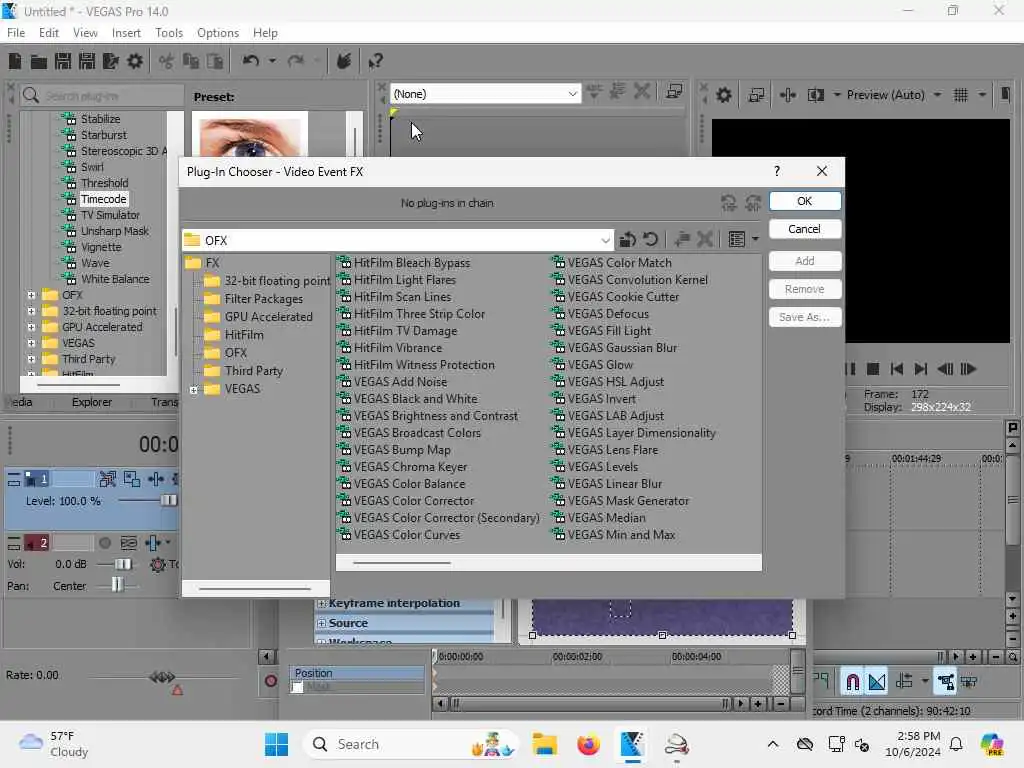Click the split screen view icon in preview
The image size is (1024, 768).
[x=816, y=95]
